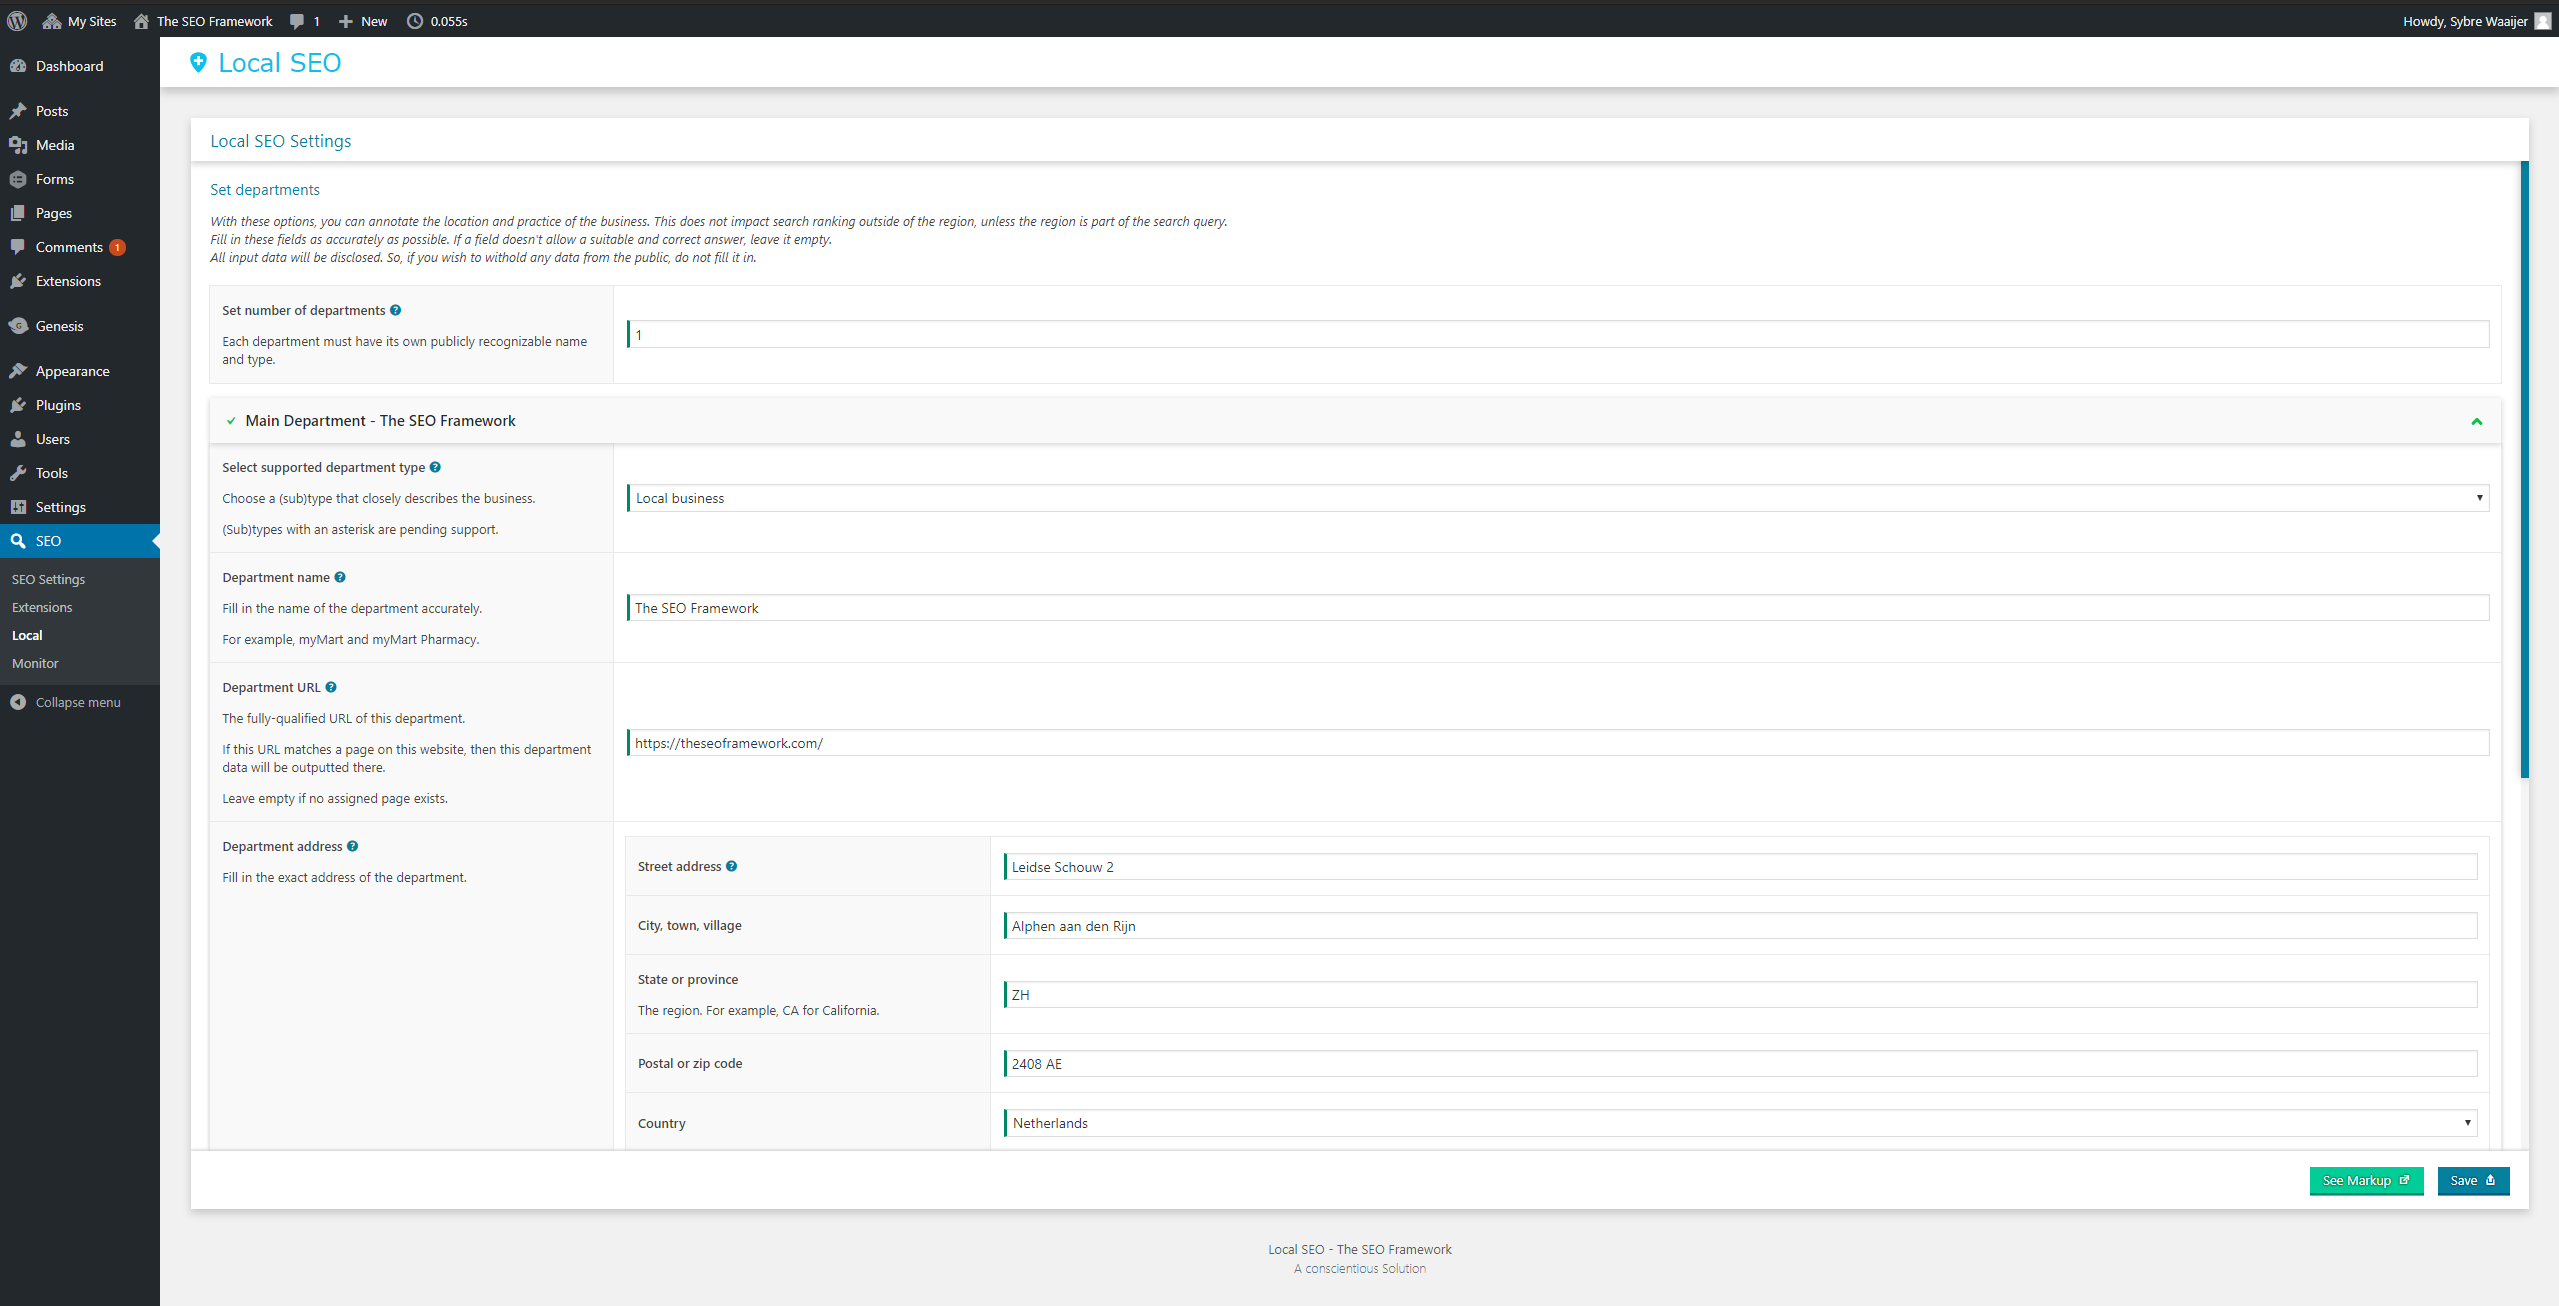Open the Genesis menu item
The width and height of the screenshot is (2559, 1306).
[80, 326]
